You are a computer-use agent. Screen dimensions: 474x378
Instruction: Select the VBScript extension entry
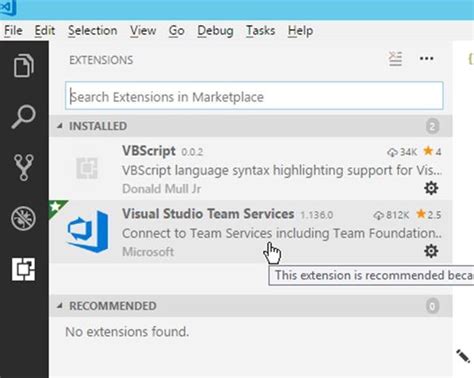(x=251, y=169)
